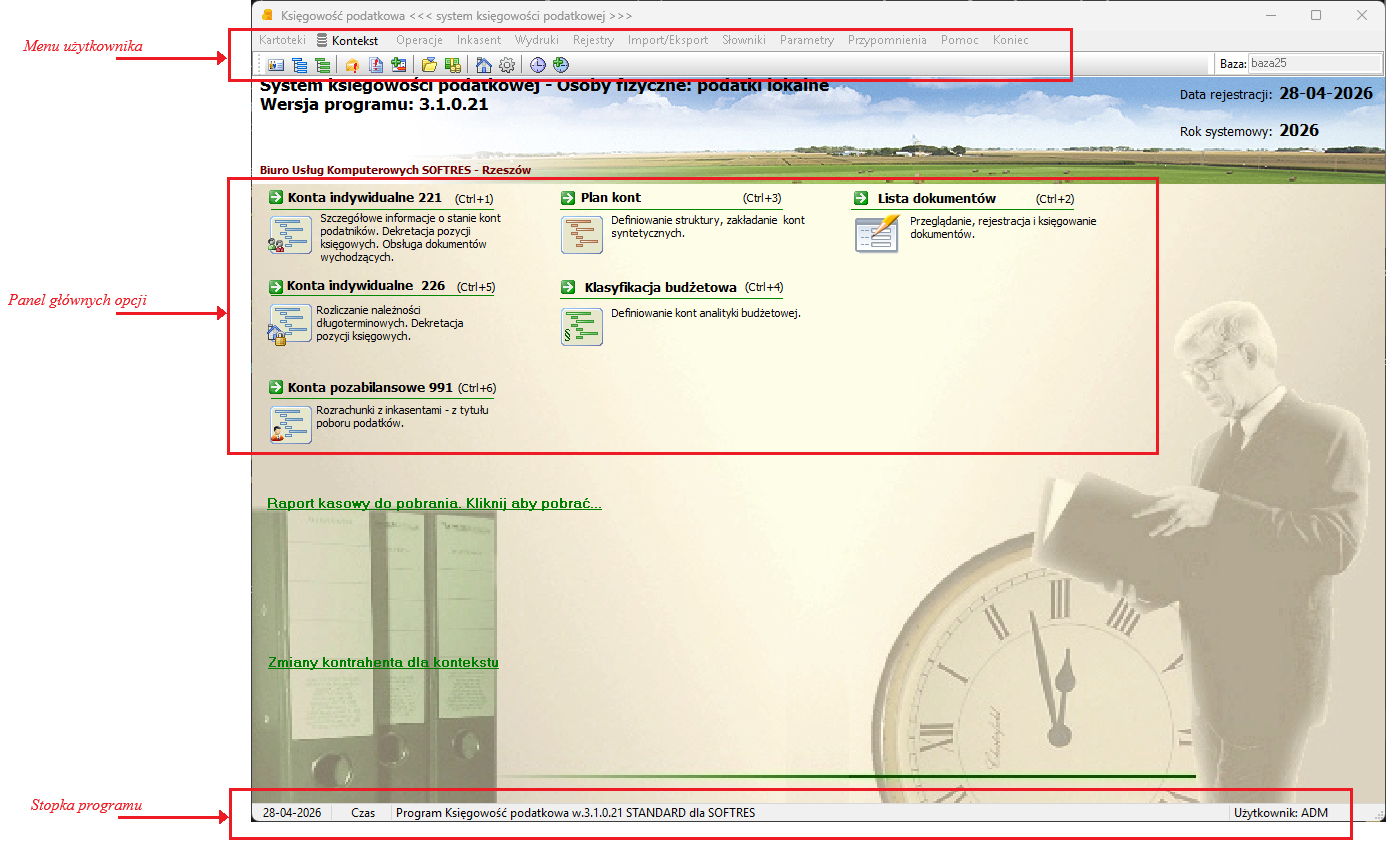The height and width of the screenshot is (851, 1387).
Task: Click the green tree structure toolbar icon
Action: (322, 65)
